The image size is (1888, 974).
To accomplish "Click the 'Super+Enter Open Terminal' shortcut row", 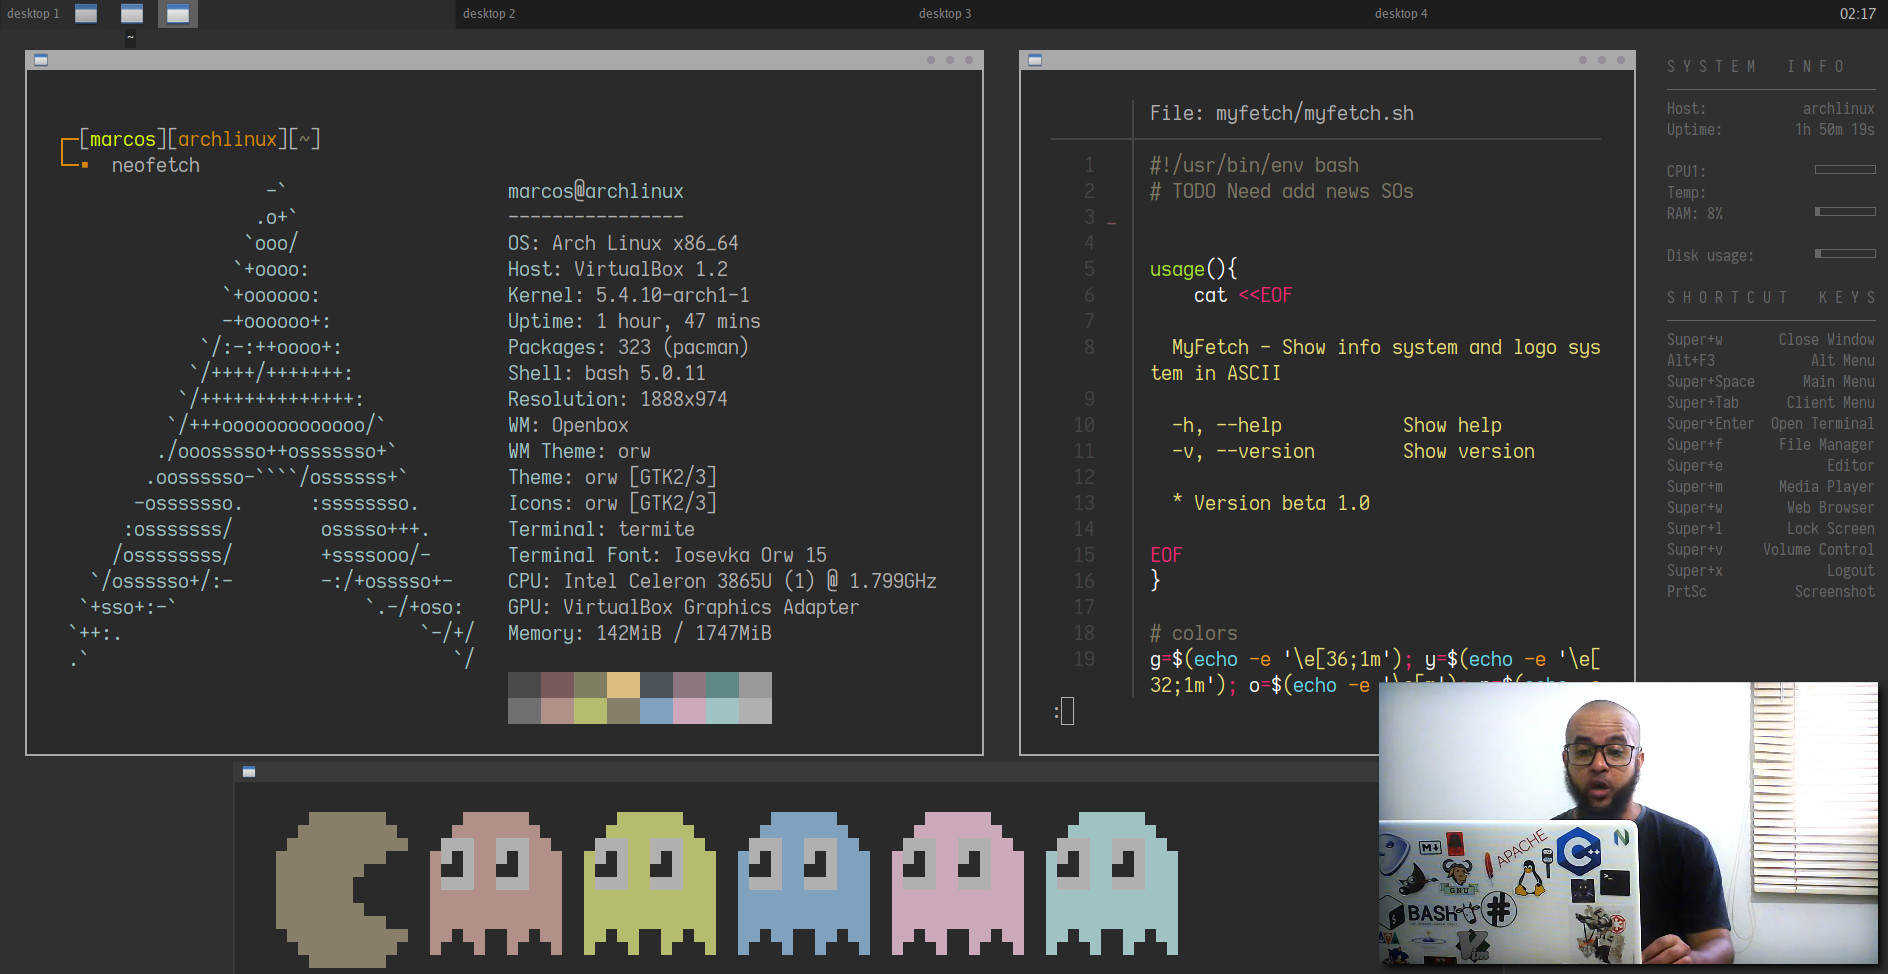I will [x=1771, y=424].
